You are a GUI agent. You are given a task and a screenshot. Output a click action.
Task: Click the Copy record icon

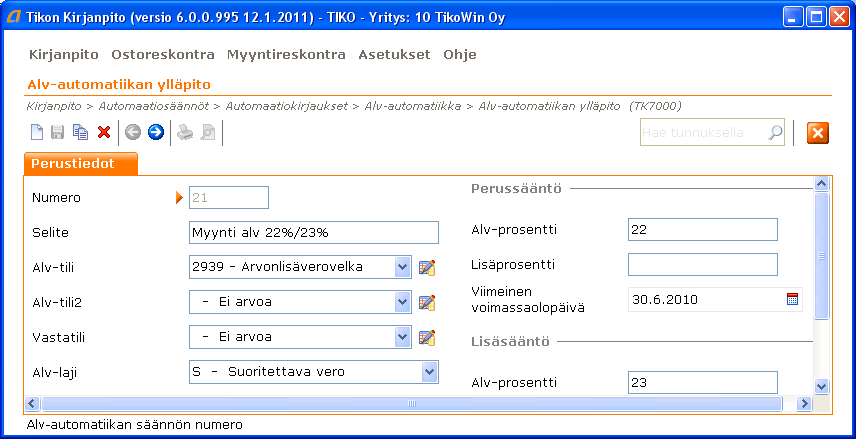pyautogui.click(x=80, y=132)
